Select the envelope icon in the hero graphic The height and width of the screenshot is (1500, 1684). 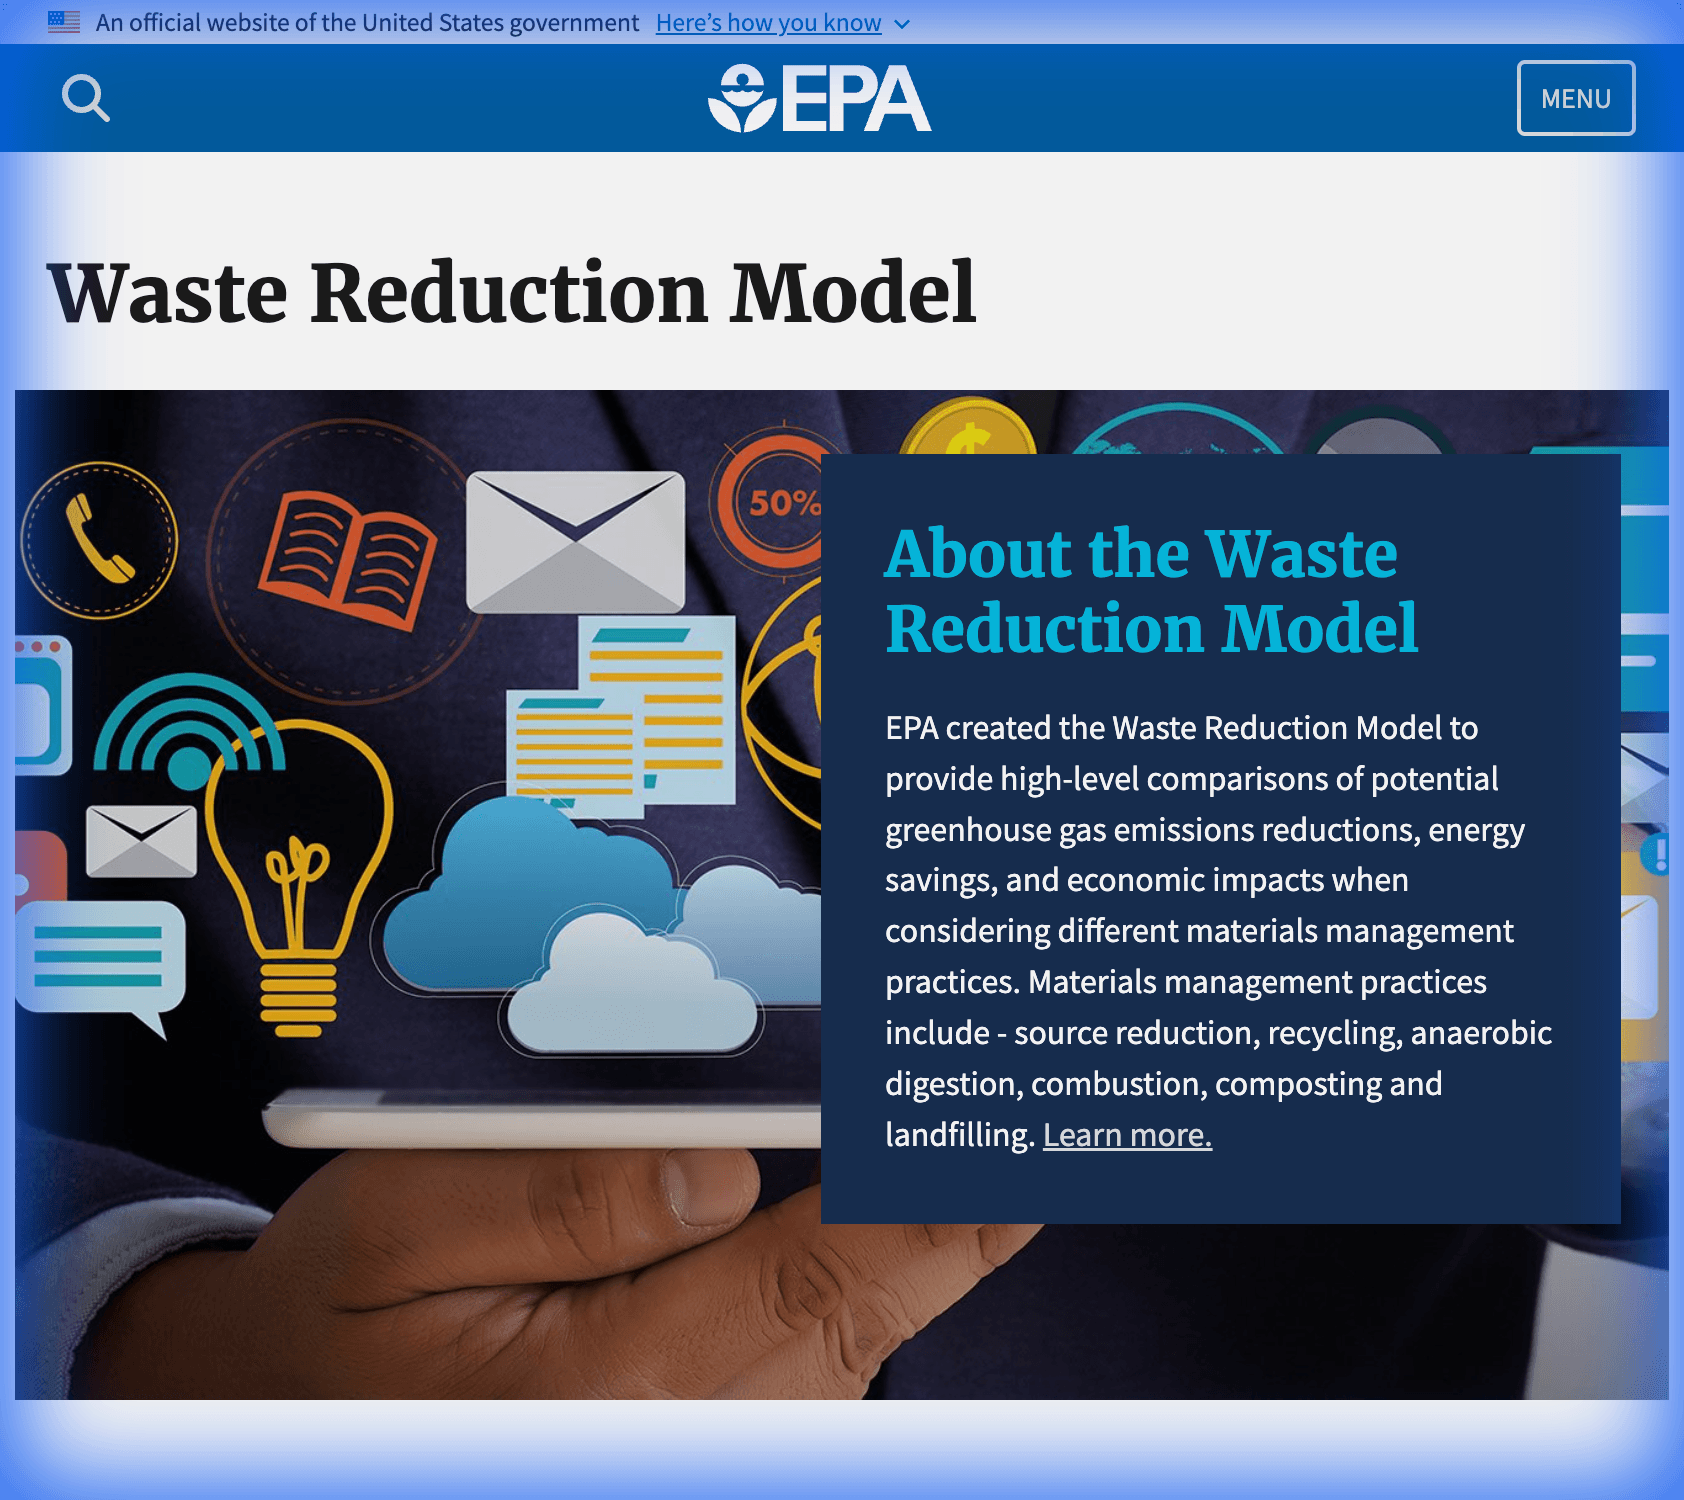(x=576, y=540)
